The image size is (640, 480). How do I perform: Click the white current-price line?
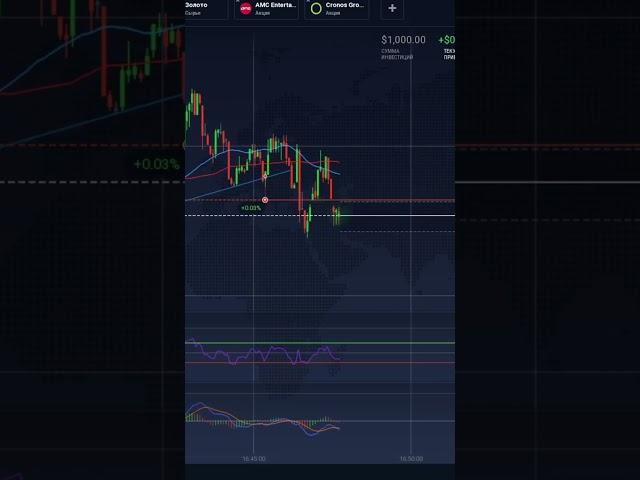point(400,215)
